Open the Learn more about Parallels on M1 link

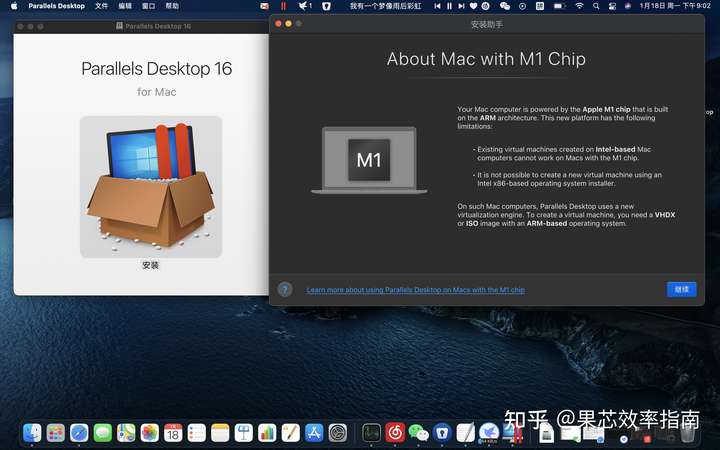click(x=416, y=290)
